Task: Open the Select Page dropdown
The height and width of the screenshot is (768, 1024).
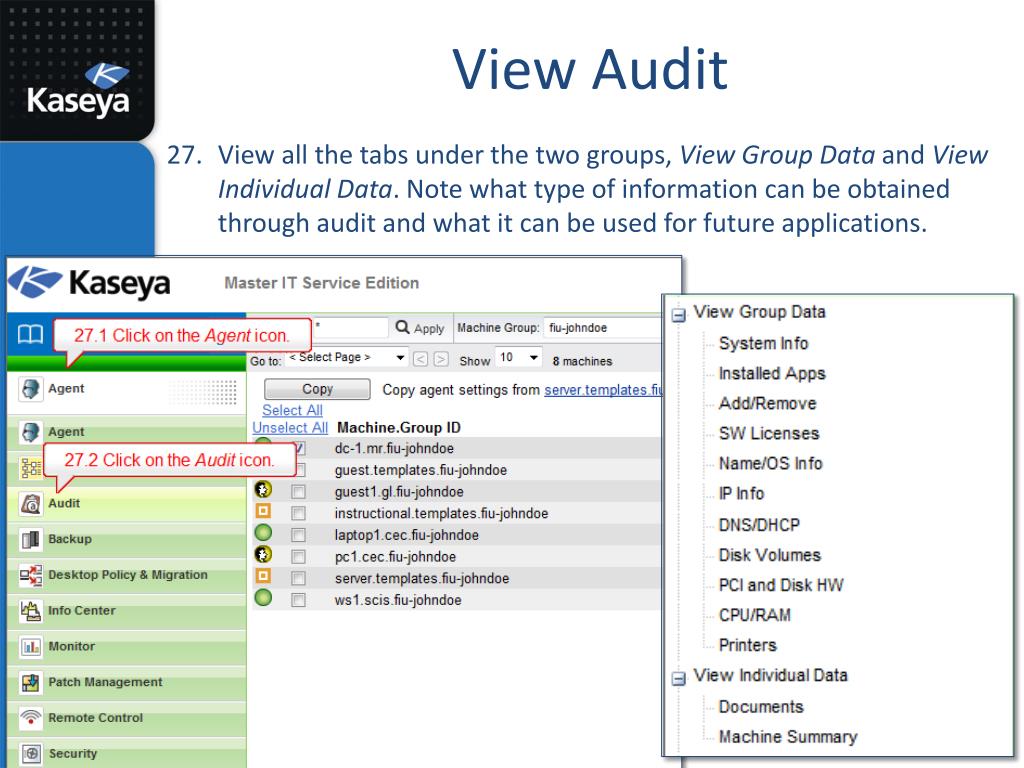Action: pos(346,358)
